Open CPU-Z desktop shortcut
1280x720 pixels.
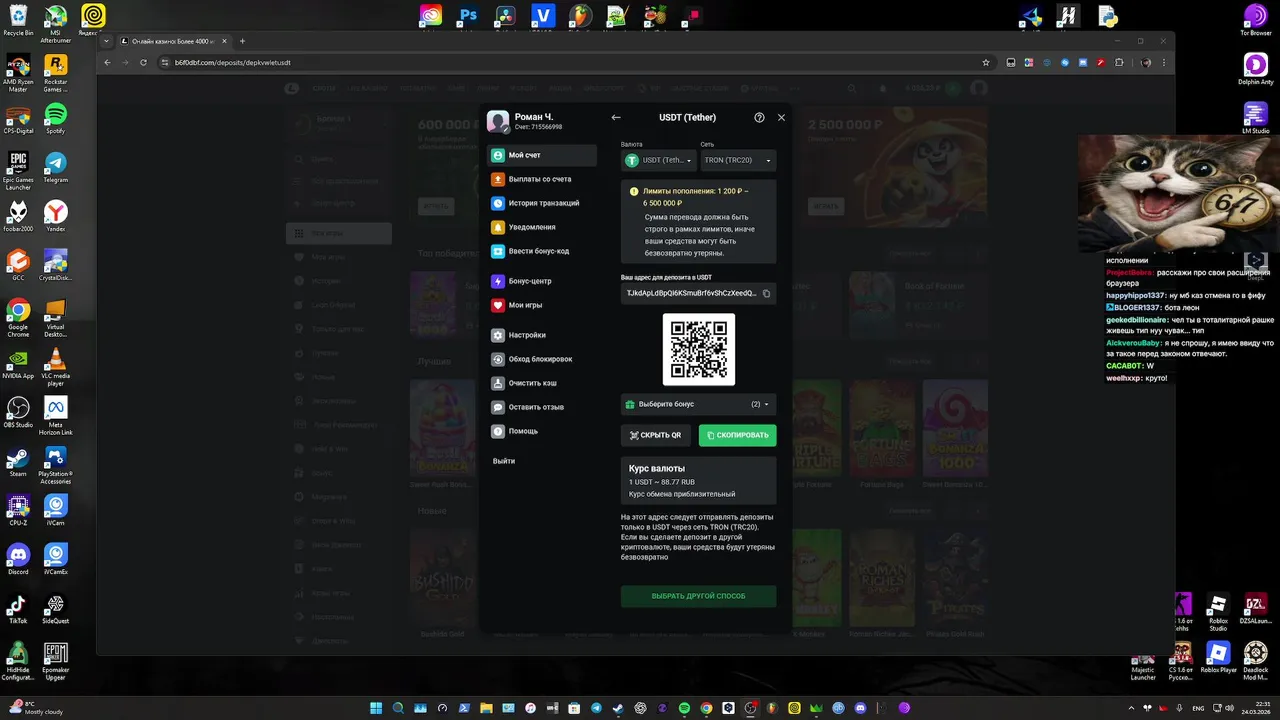(18, 510)
